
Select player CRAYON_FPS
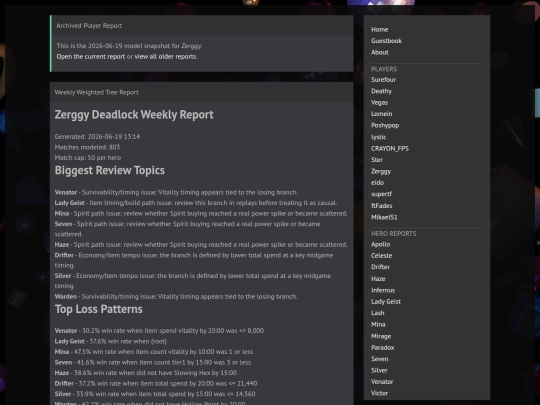[x=390, y=148]
